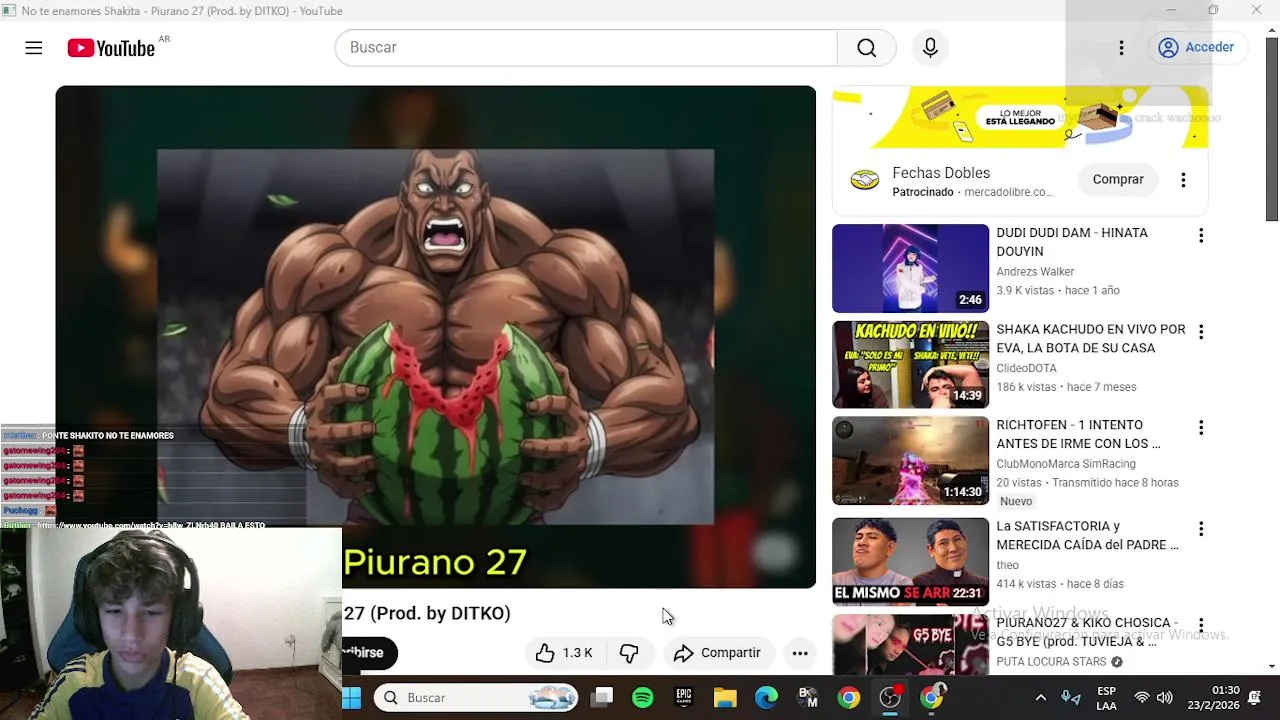1280x720 pixels.
Task: Click Comprar on the sponsored ad
Action: [1118, 179]
